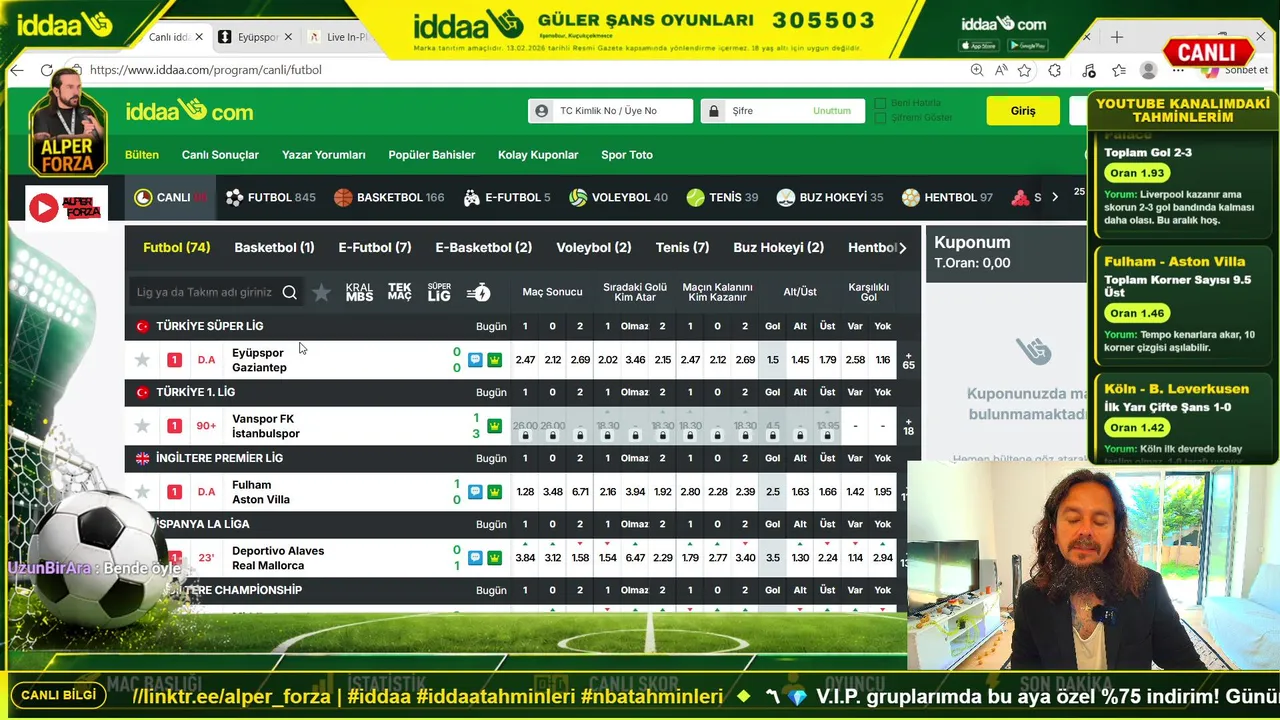Select the 3.84 home win odds for Deportivo Alaves

pyautogui.click(x=525, y=558)
